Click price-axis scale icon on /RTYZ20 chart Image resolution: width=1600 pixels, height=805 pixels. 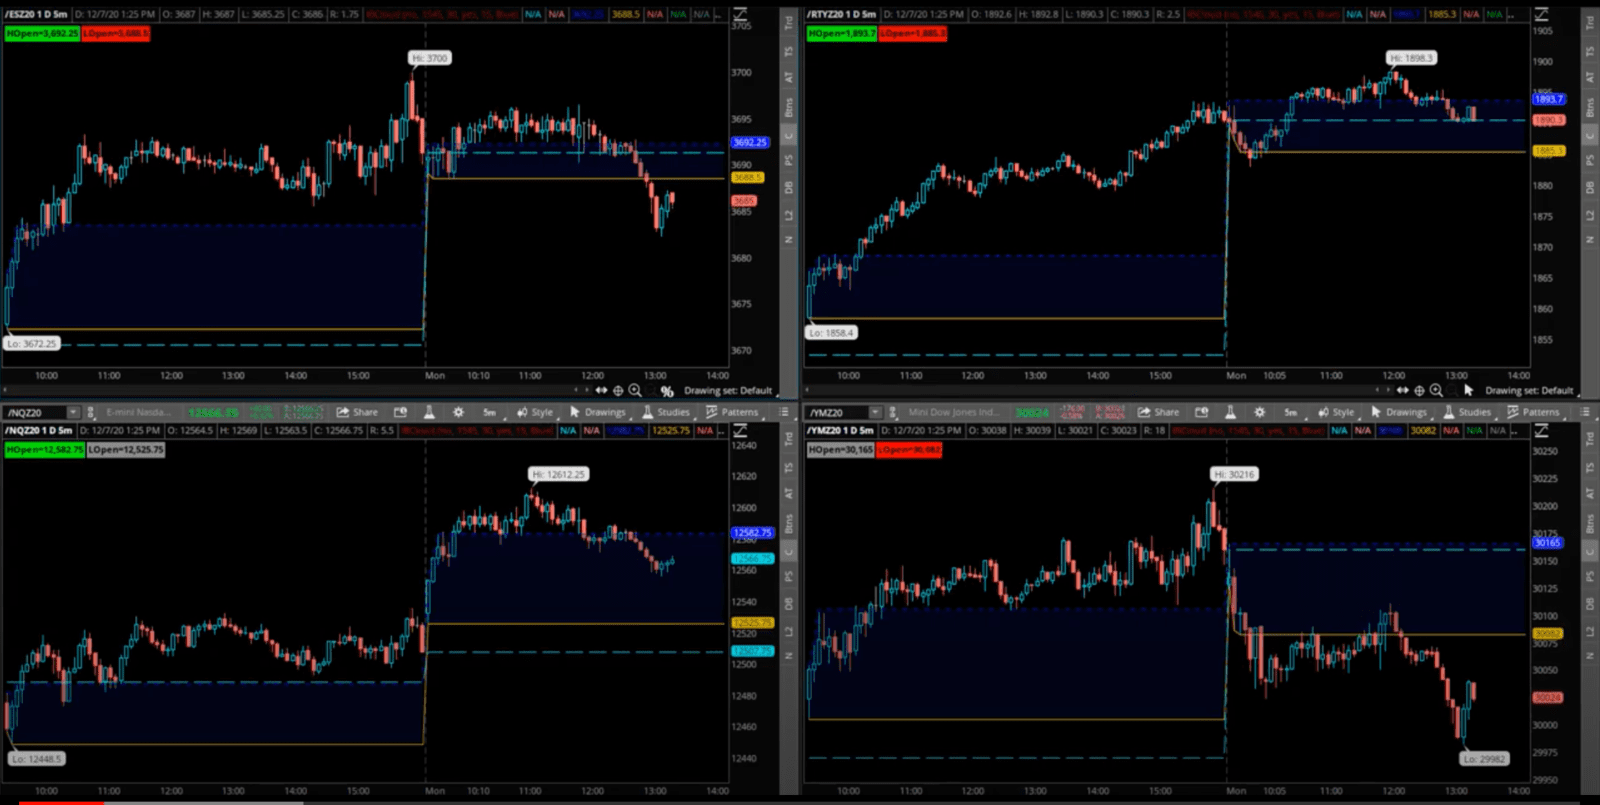point(1541,14)
